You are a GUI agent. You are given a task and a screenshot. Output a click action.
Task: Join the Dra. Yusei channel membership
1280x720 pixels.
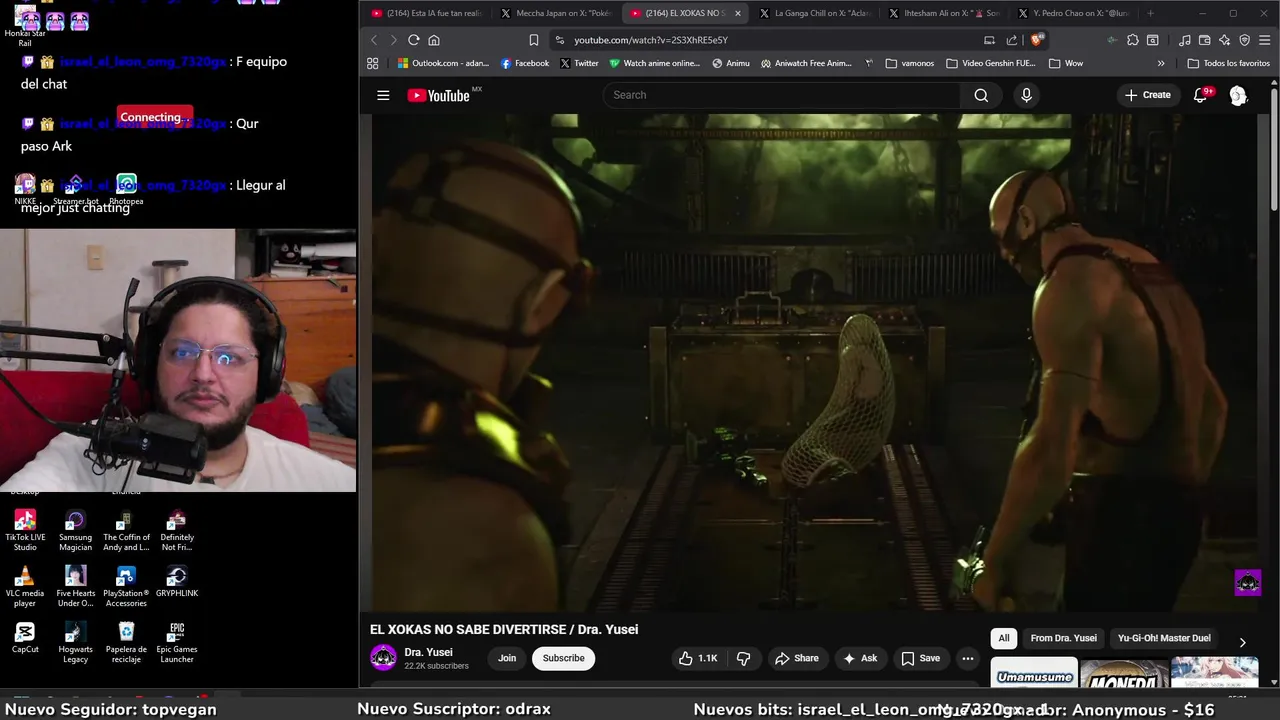coord(507,658)
